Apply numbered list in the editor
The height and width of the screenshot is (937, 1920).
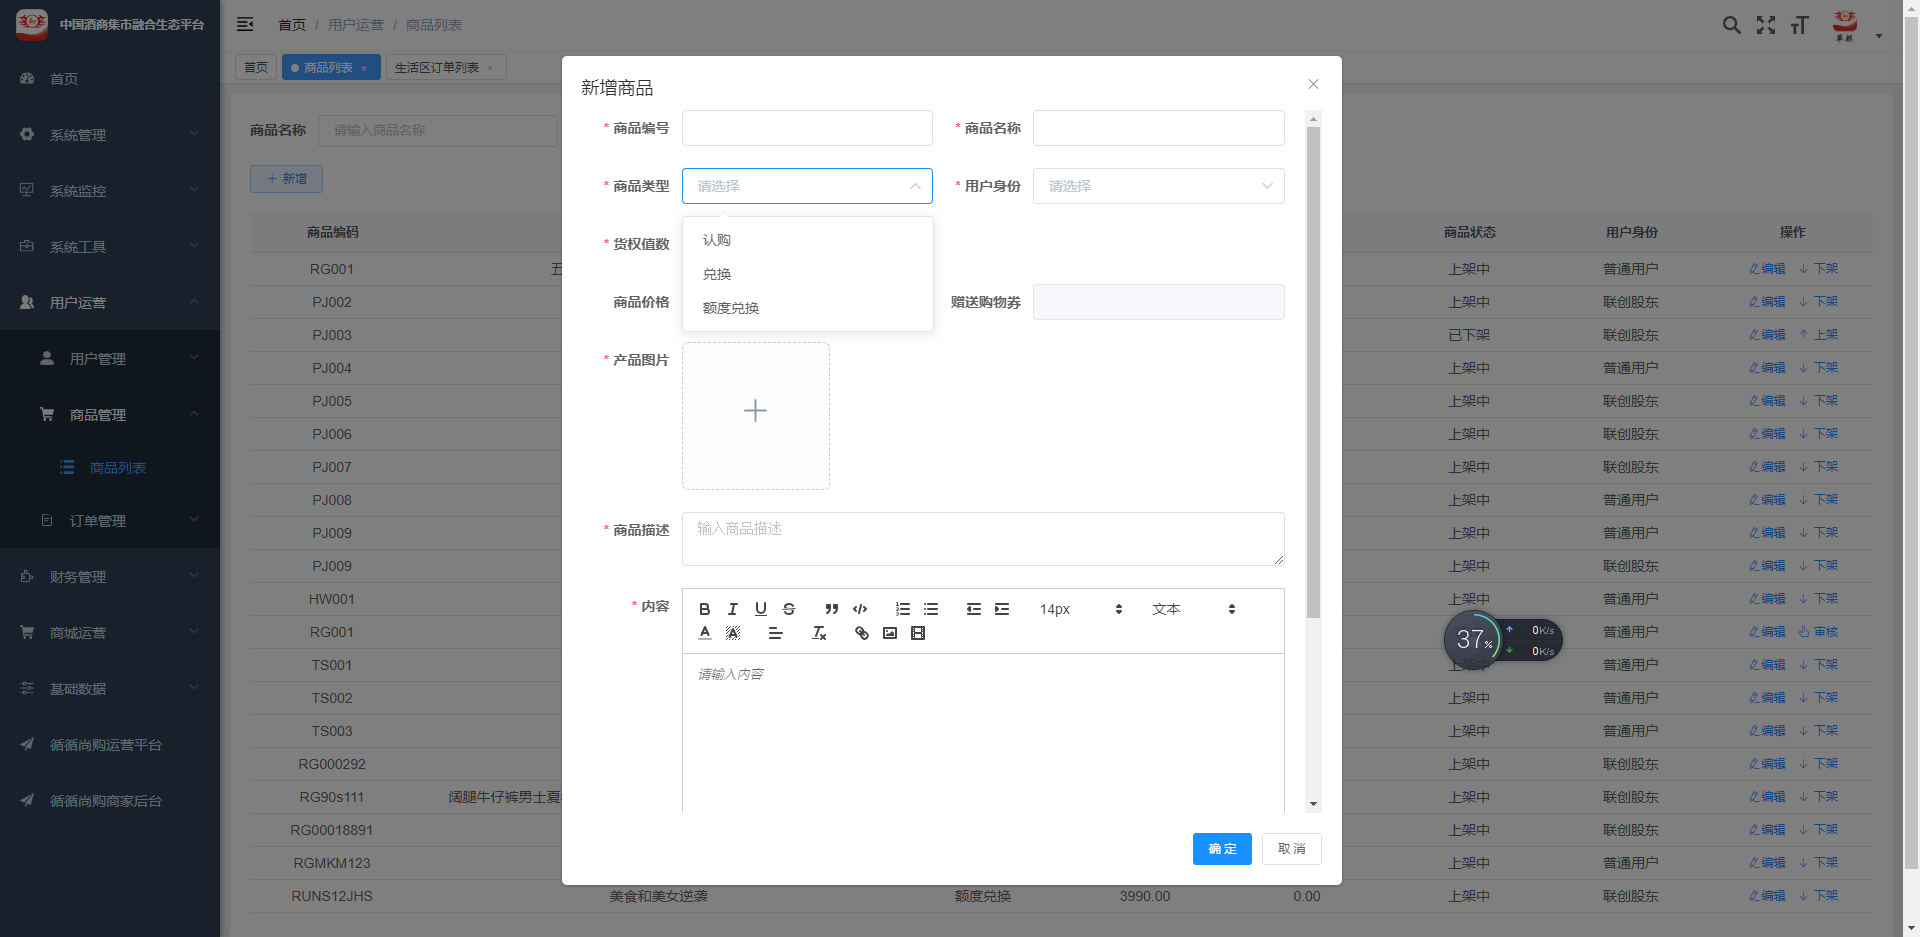click(x=902, y=609)
